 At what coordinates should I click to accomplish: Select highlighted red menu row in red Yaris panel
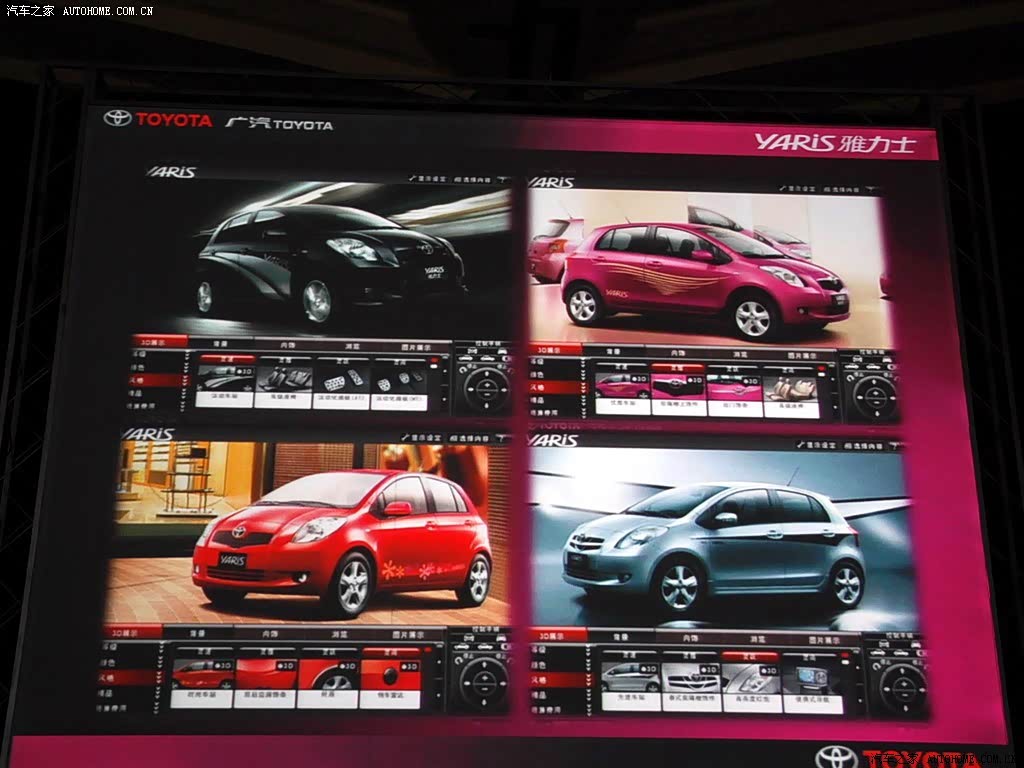click(x=129, y=678)
